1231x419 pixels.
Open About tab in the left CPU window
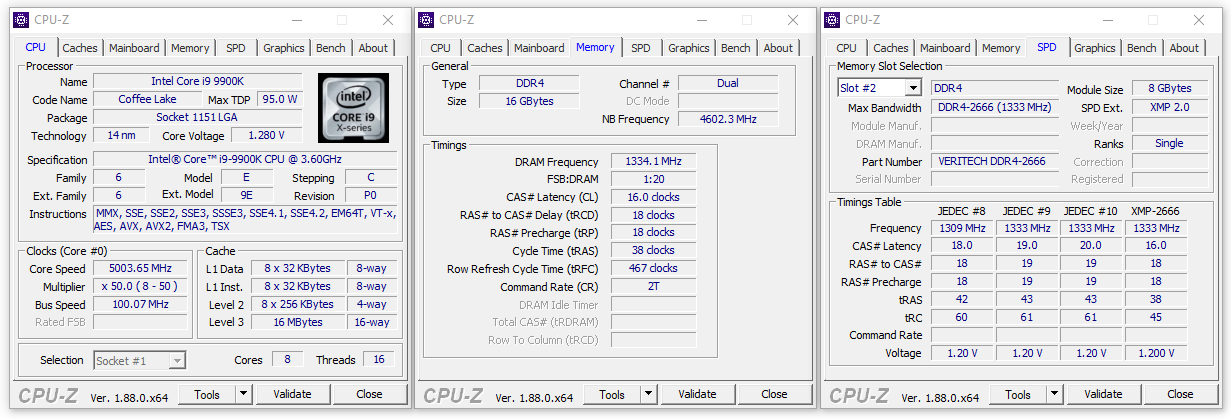tap(373, 48)
